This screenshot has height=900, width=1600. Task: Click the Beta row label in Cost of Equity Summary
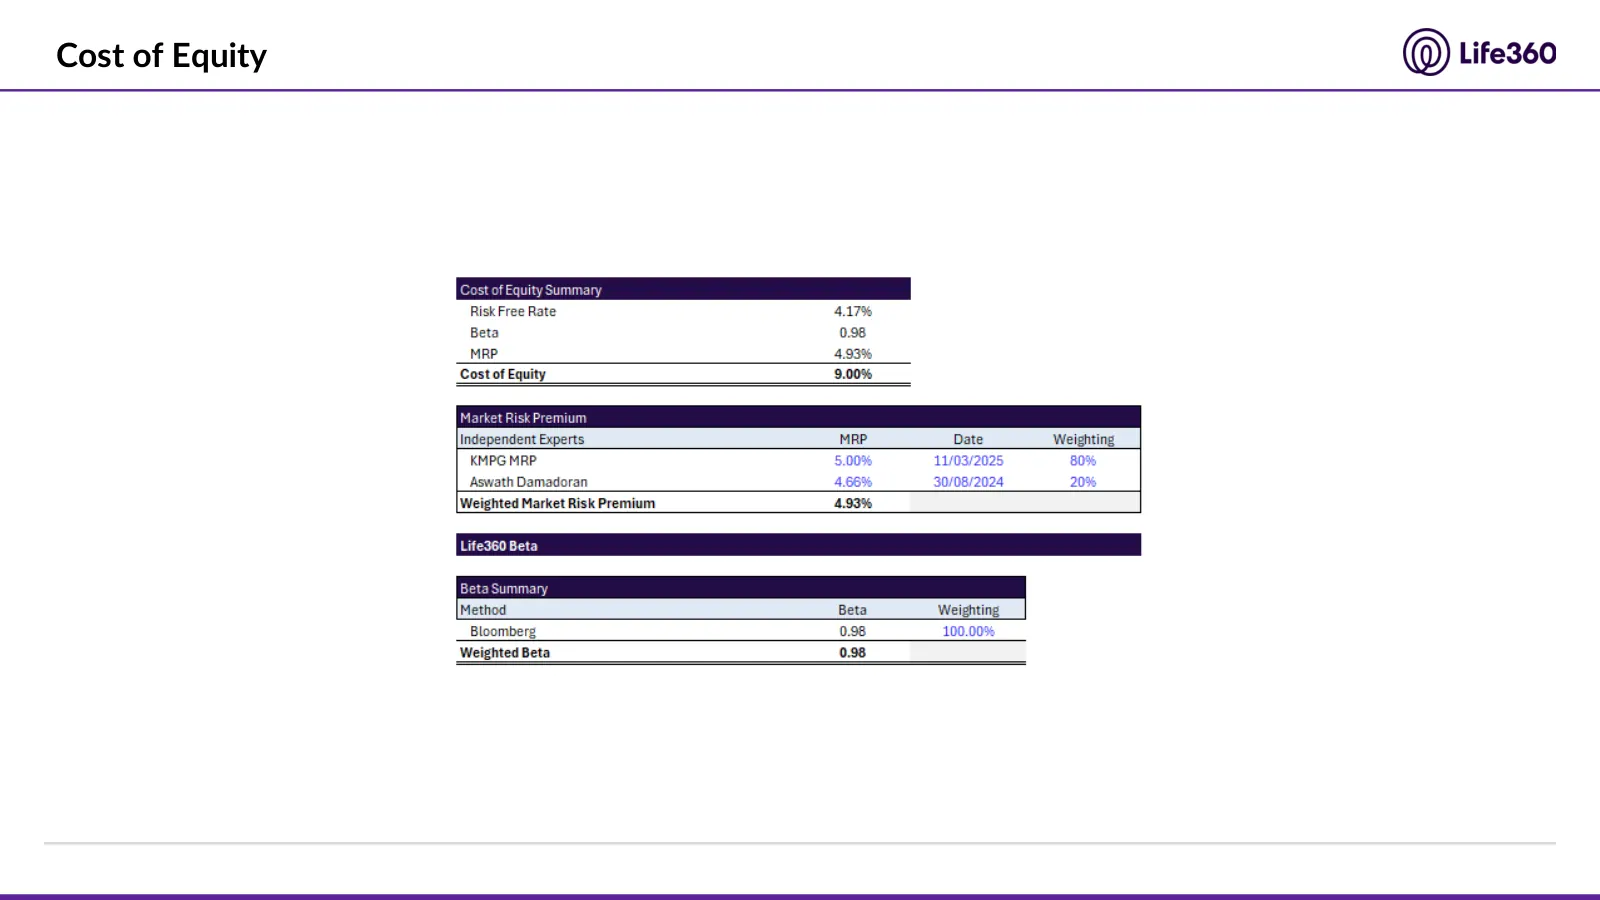[484, 332]
